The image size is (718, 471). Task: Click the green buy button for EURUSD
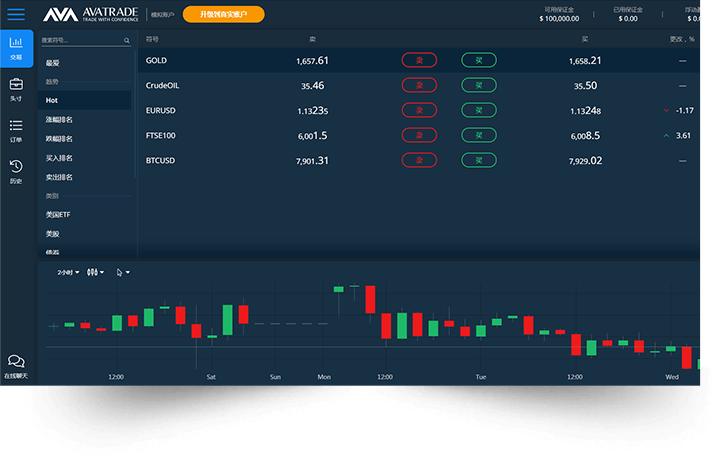click(478, 110)
